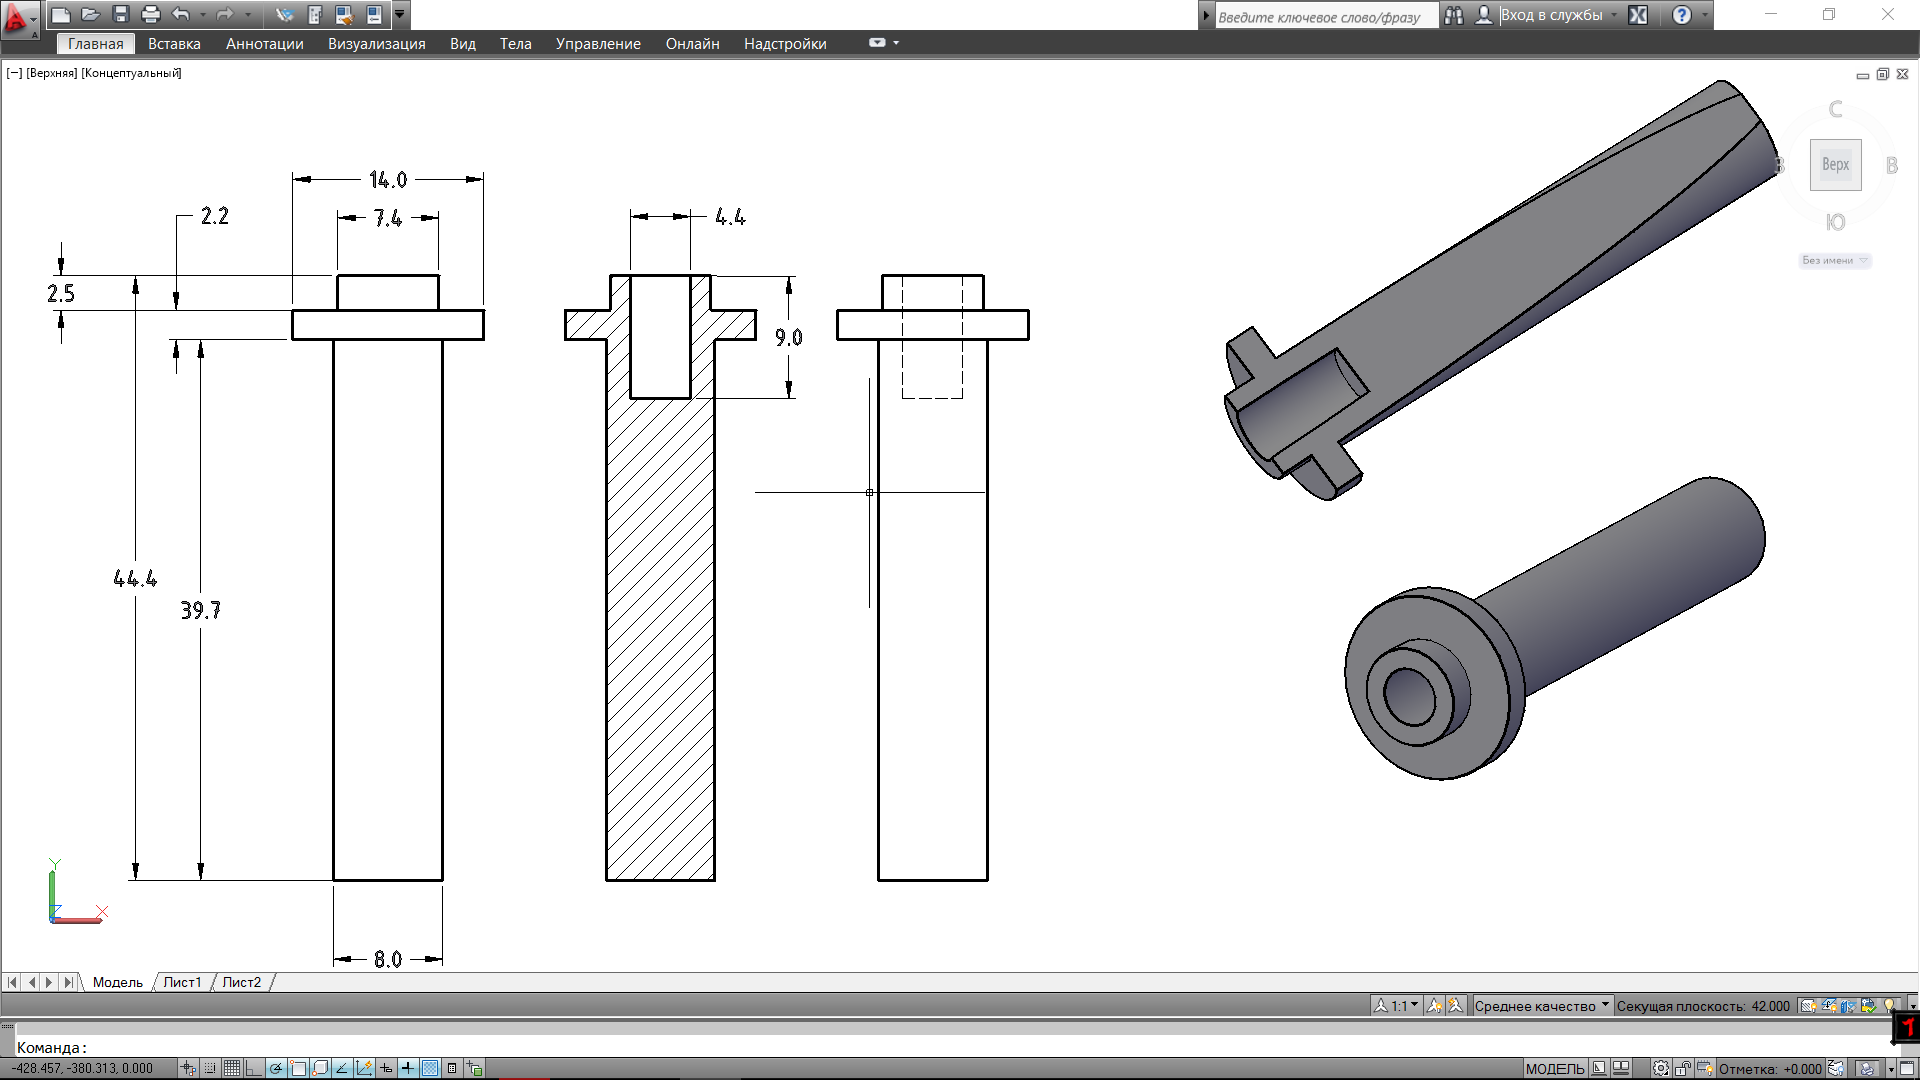
Task: Toggle polar tracking in status bar
Action: pyautogui.click(x=276, y=1068)
